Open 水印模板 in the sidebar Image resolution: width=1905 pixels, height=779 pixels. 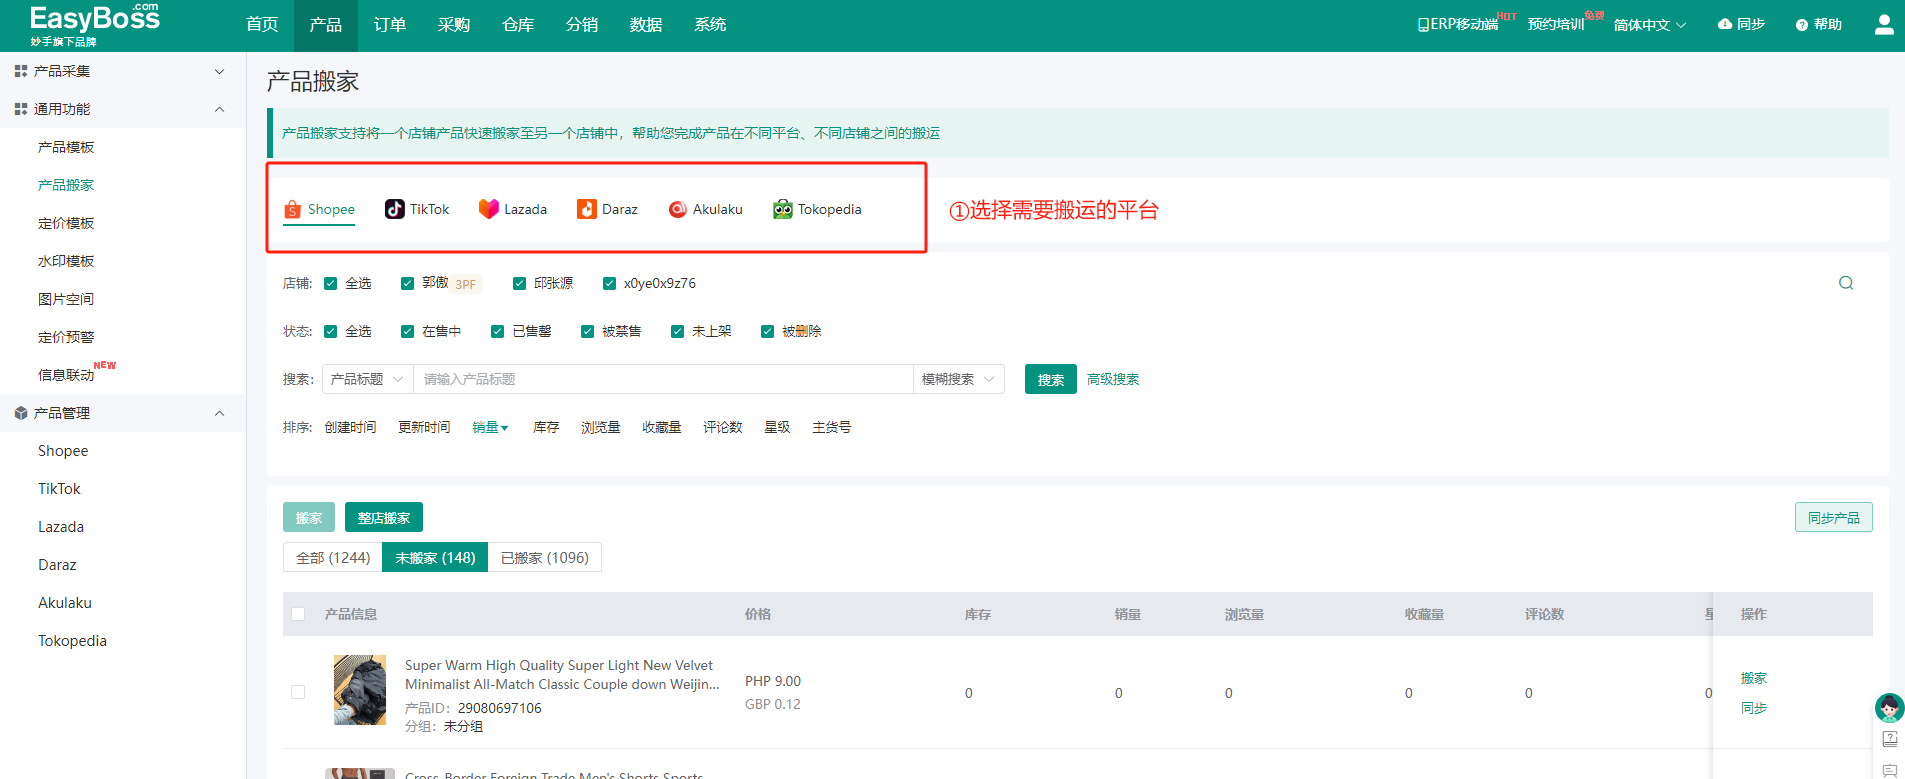(66, 261)
